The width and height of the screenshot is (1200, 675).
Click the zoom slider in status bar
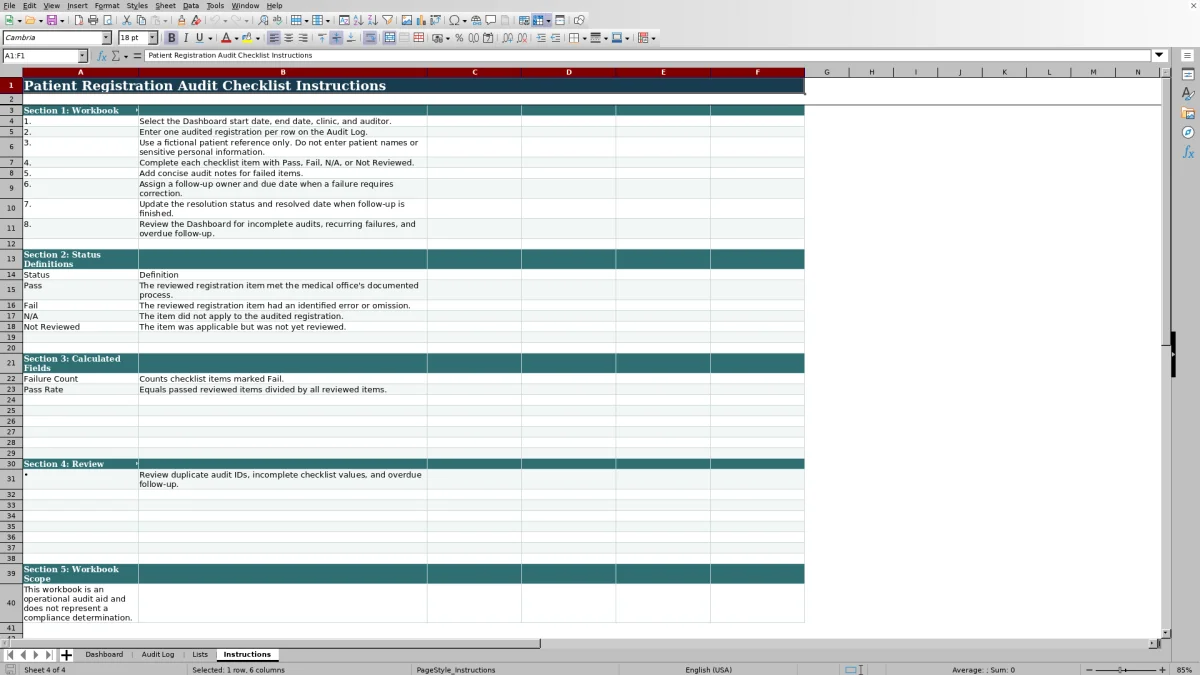click(x=1122, y=670)
